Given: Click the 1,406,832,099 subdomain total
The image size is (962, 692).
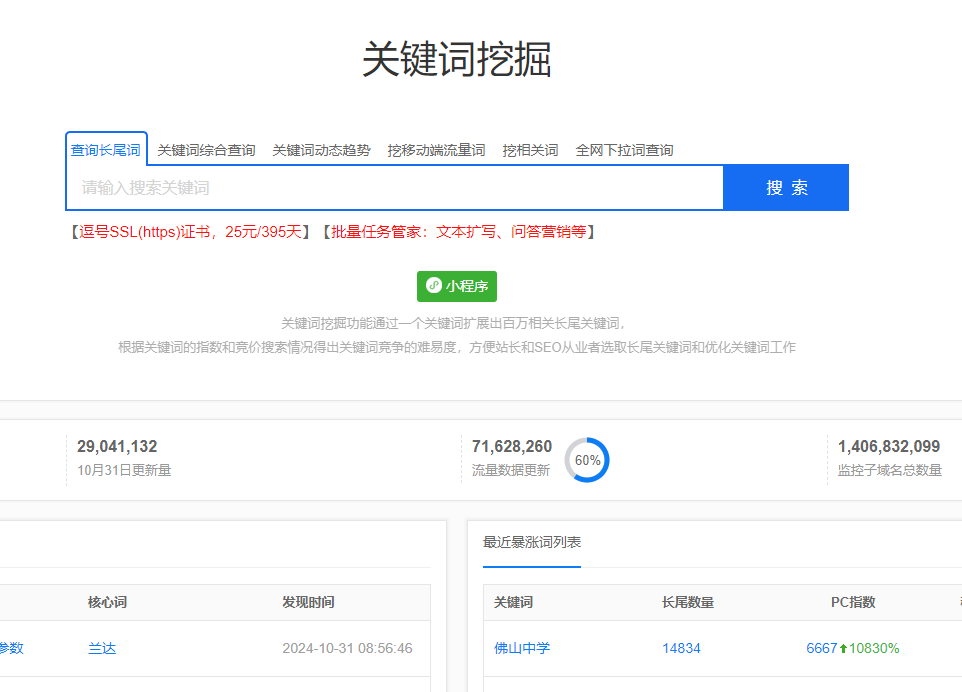Looking at the screenshot, I should tap(889, 447).
